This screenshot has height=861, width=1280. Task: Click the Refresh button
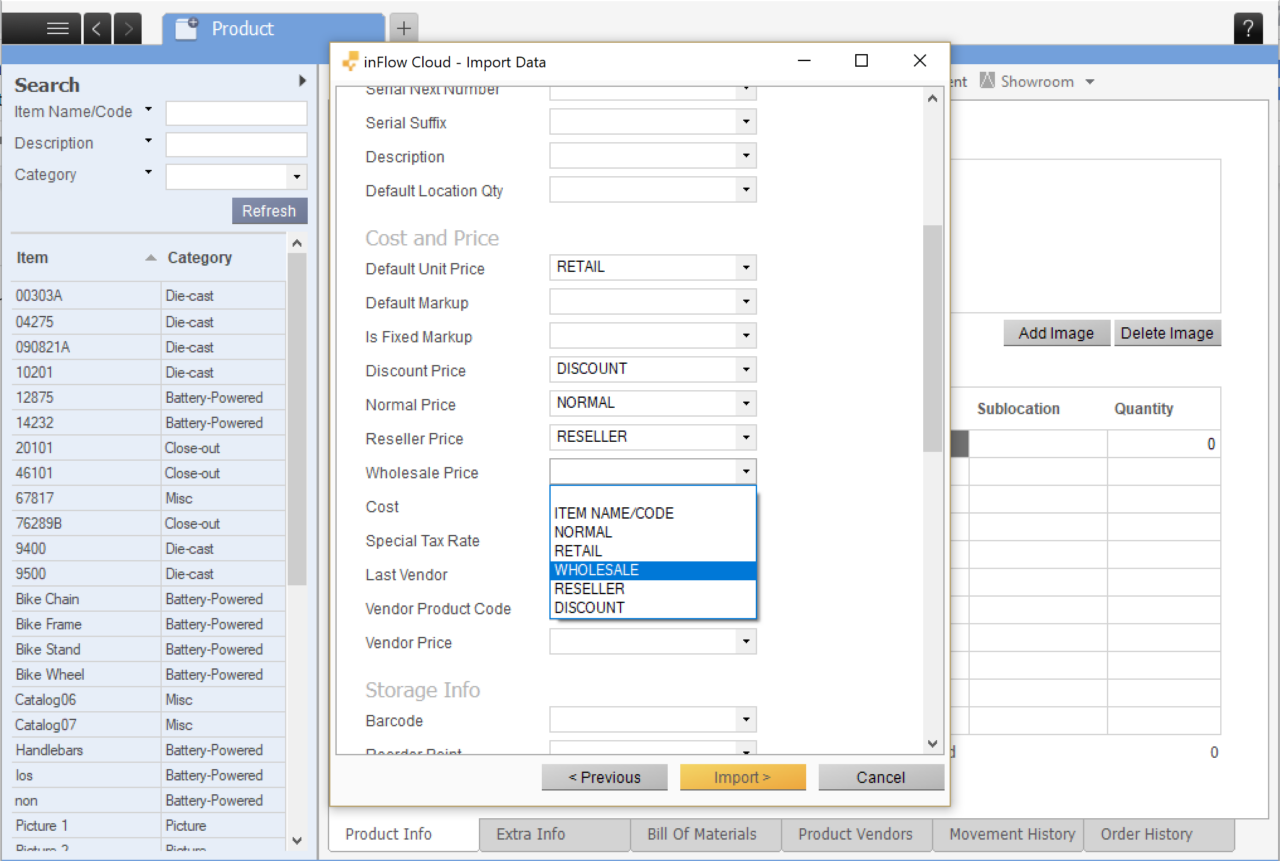269,210
